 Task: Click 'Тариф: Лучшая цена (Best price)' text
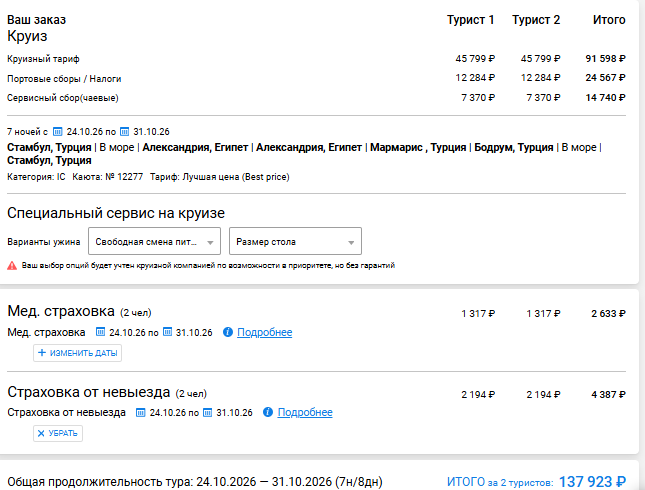pyautogui.click(x=220, y=177)
